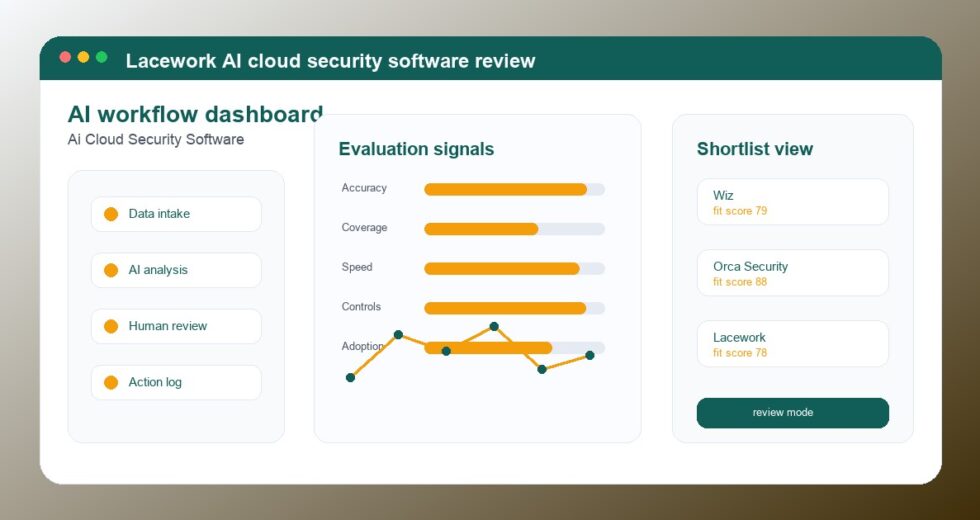Open the Lacework shortlist card
The image size is (980, 520).
pos(792,344)
